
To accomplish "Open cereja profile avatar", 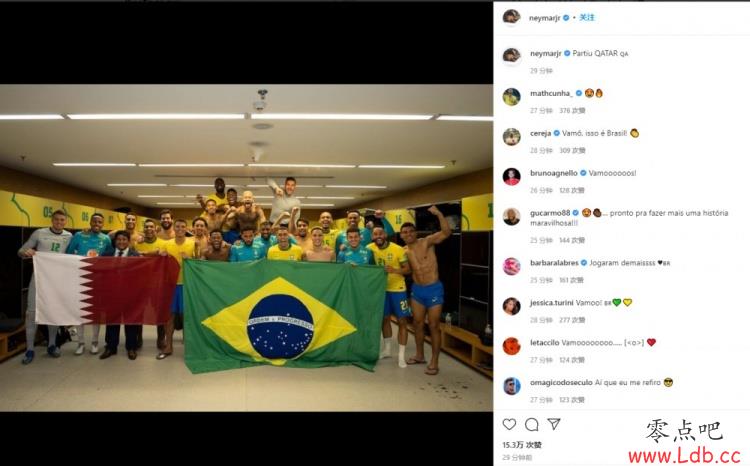I will pos(511,137).
